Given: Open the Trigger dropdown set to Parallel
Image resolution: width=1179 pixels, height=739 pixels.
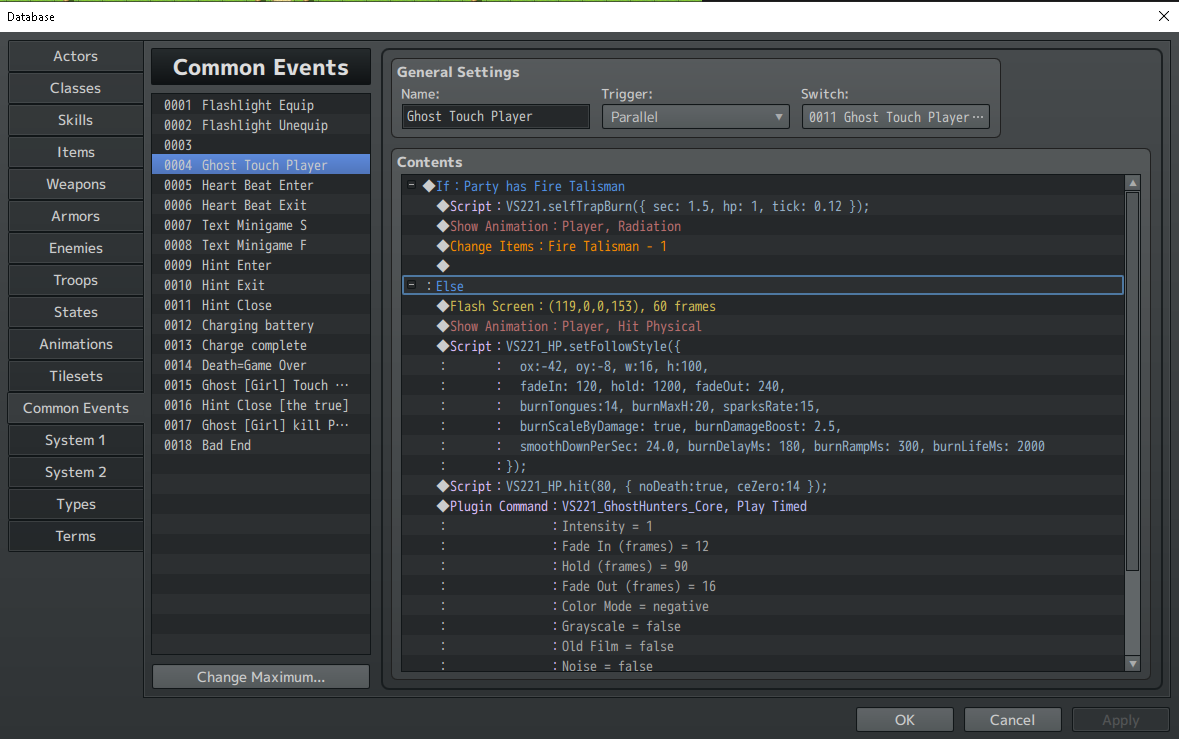Looking at the screenshot, I should (695, 117).
